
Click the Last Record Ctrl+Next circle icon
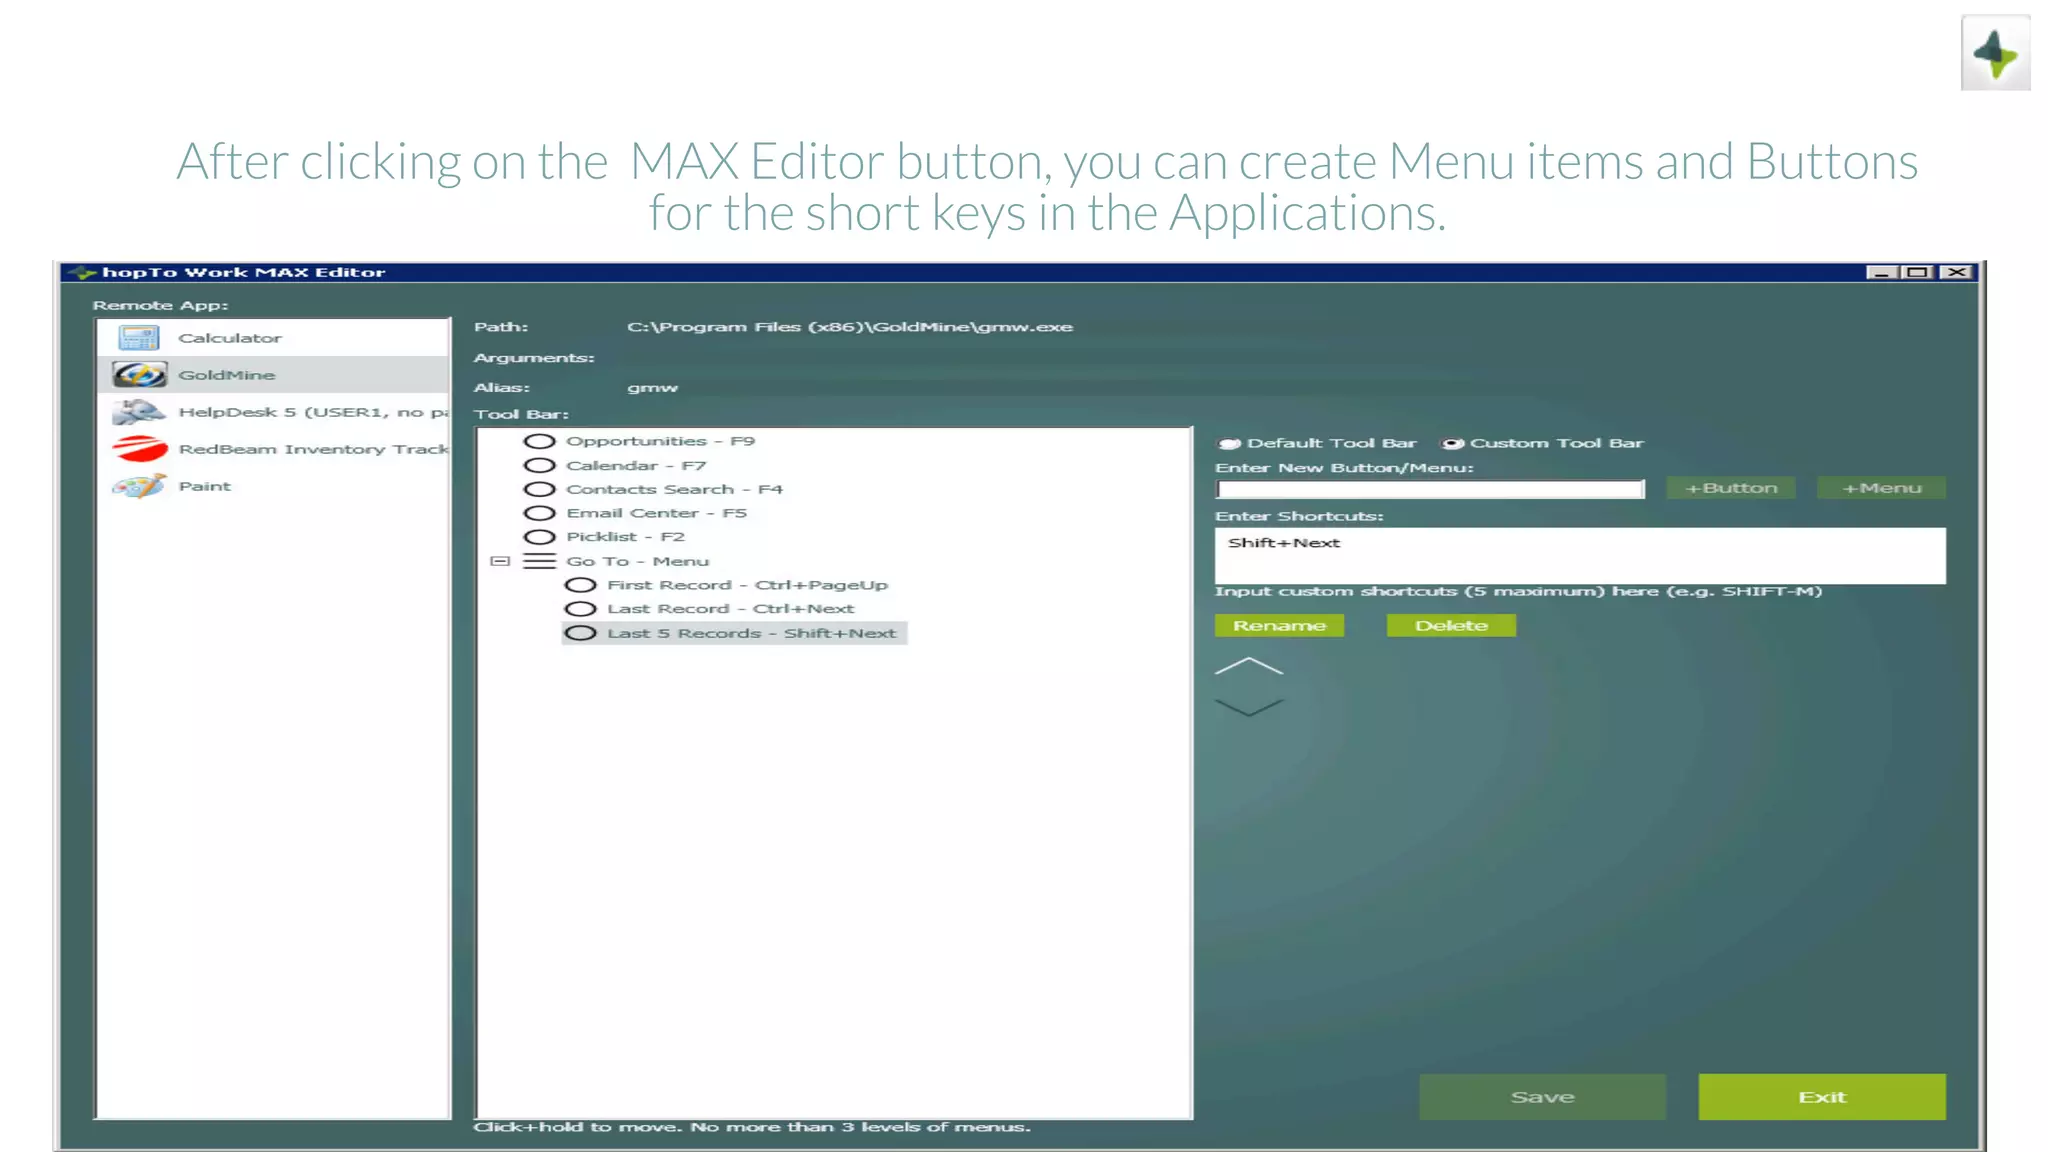tap(580, 609)
